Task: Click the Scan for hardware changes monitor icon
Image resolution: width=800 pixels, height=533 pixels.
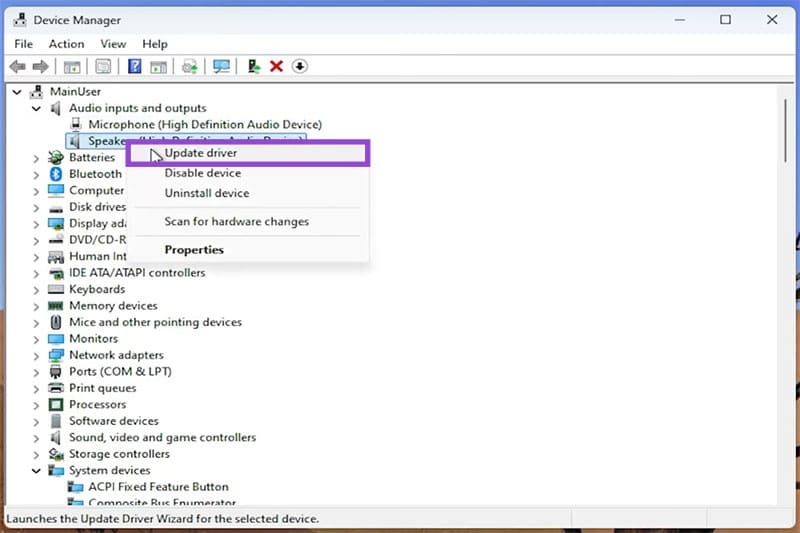Action: tap(221, 67)
